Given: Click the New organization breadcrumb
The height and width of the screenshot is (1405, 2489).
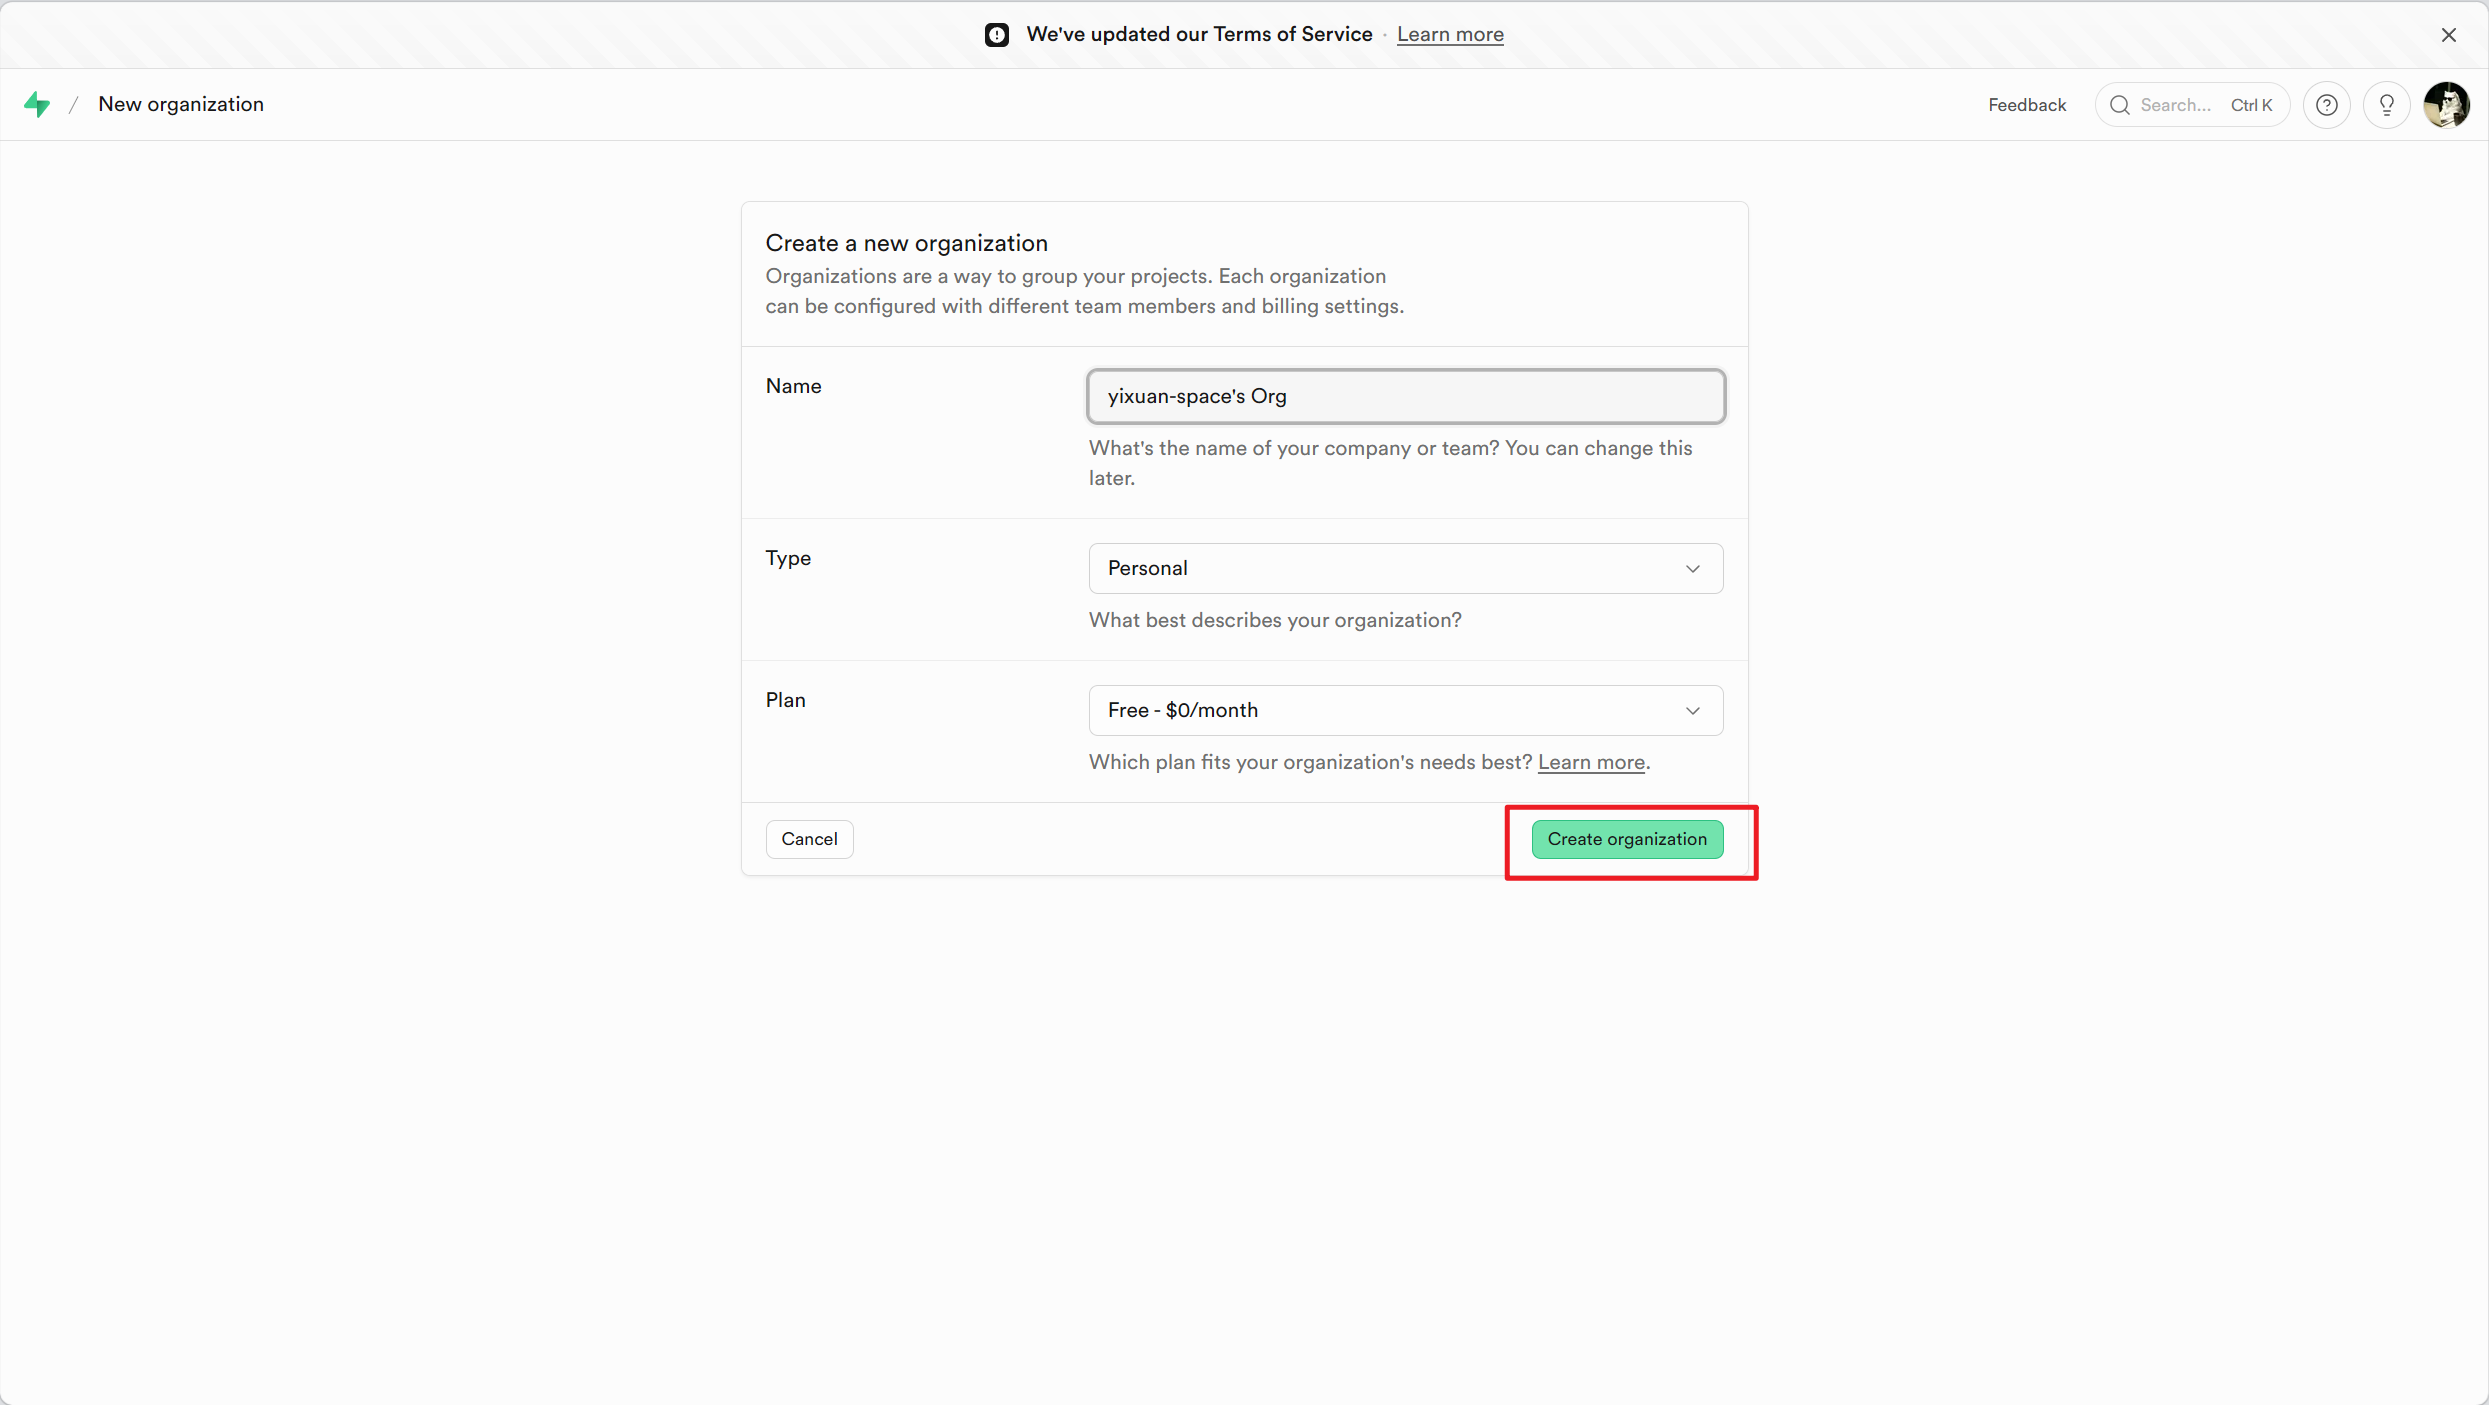Looking at the screenshot, I should (181, 104).
